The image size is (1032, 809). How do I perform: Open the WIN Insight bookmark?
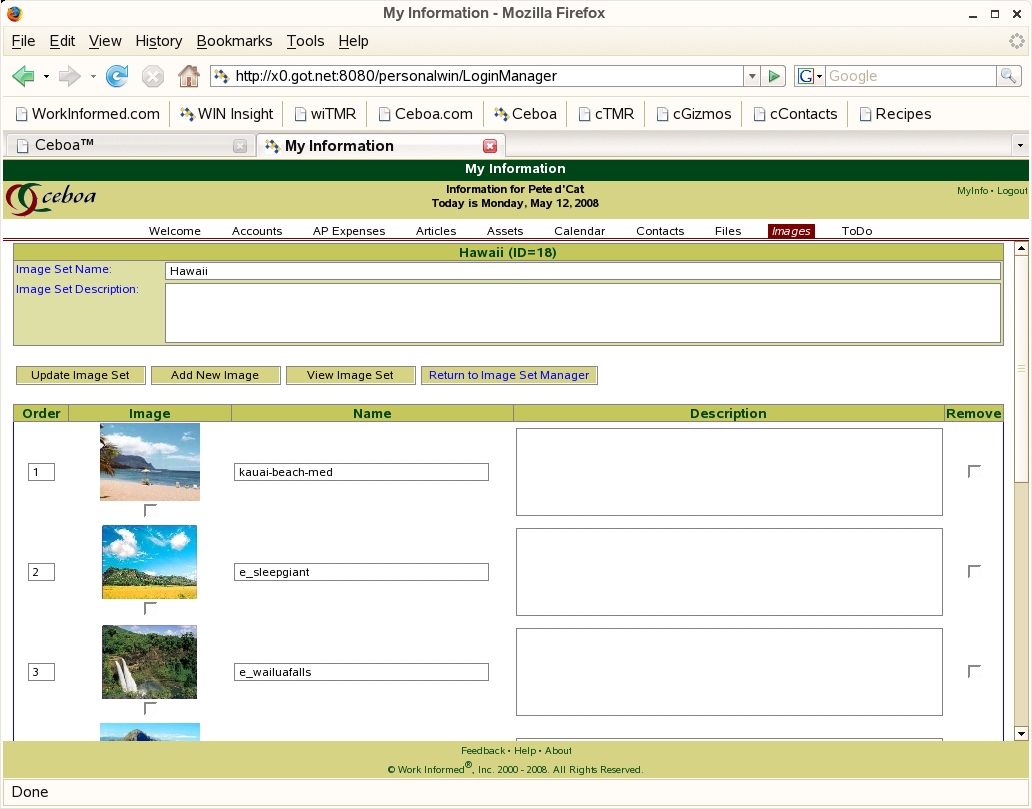226,114
